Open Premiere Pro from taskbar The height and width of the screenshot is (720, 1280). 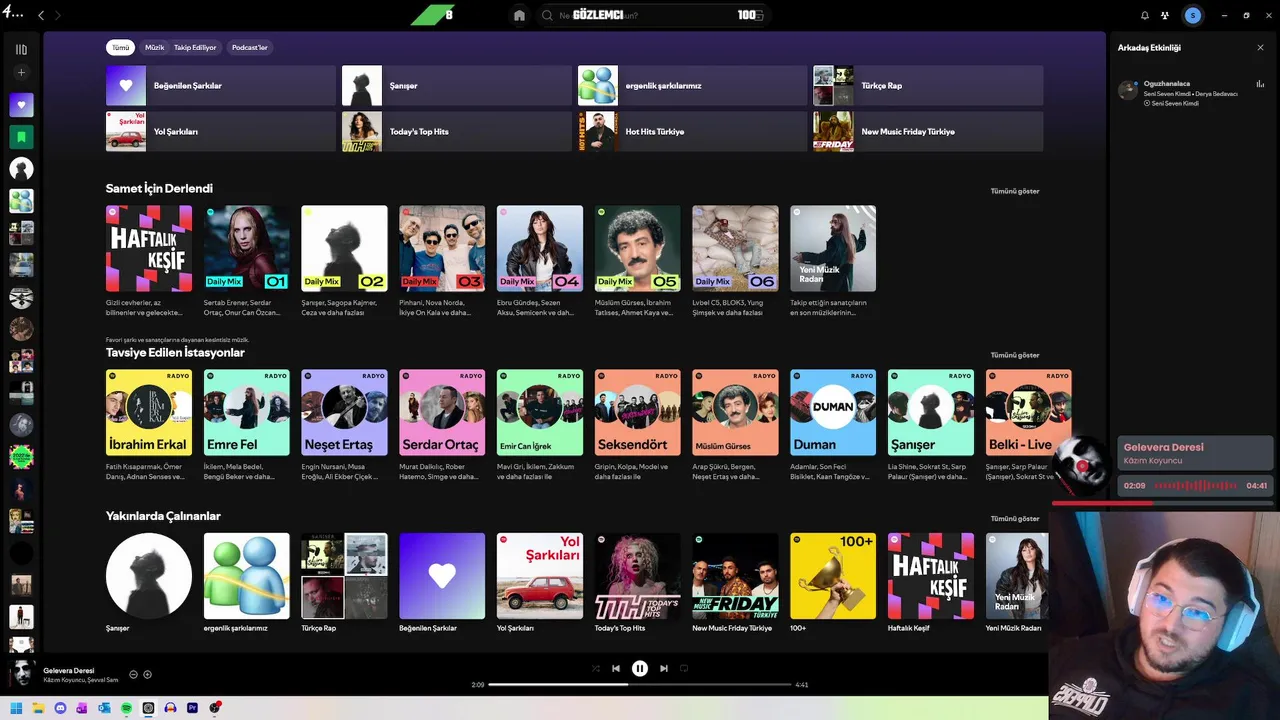(x=193, y=708)
